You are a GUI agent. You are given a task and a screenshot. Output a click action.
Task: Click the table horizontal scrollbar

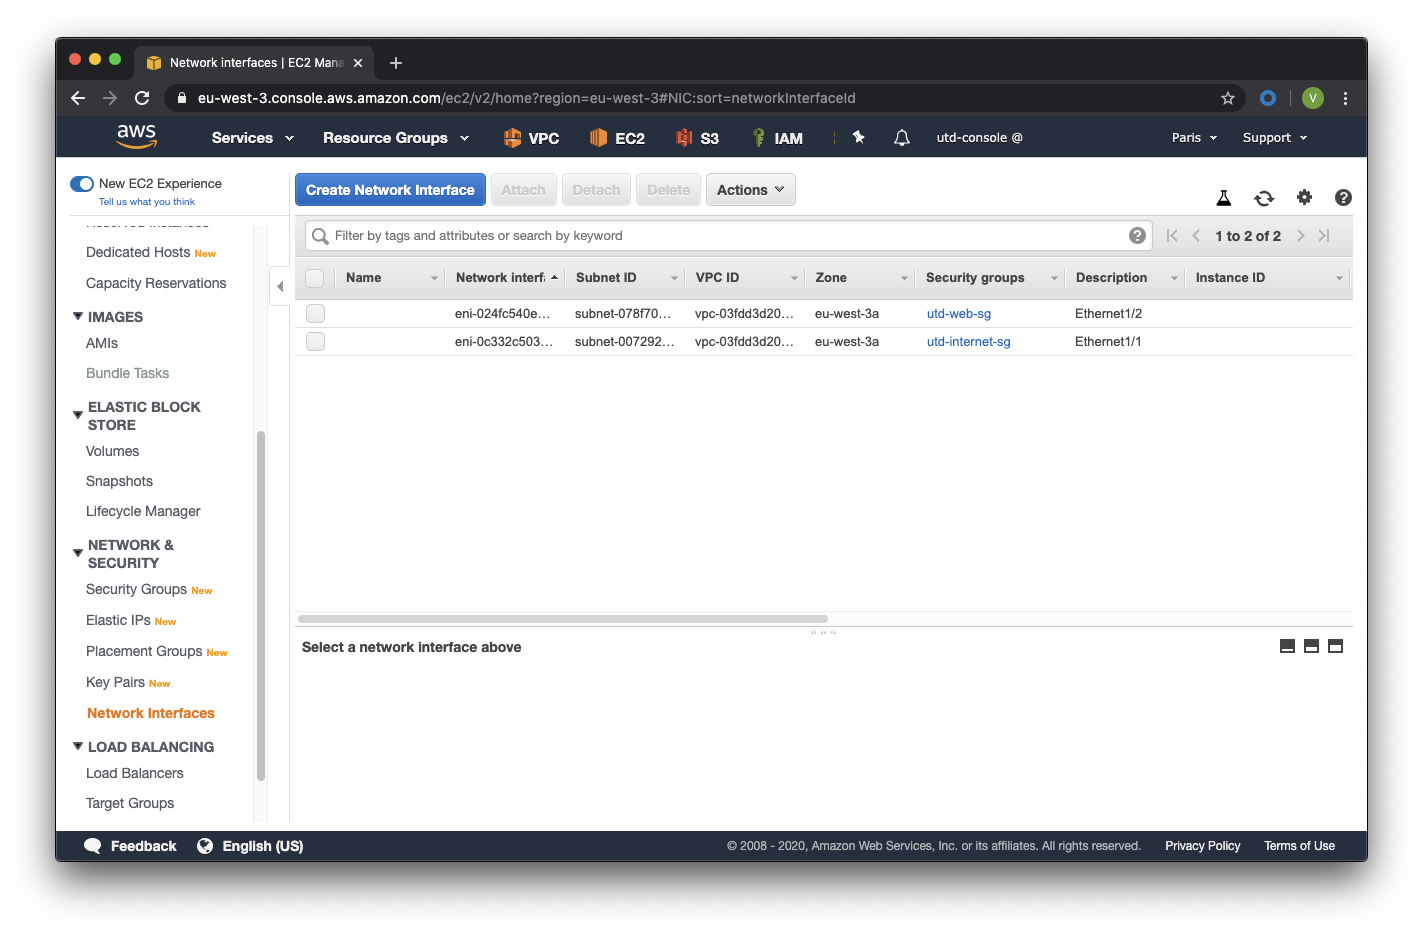[x=563, y=619]
